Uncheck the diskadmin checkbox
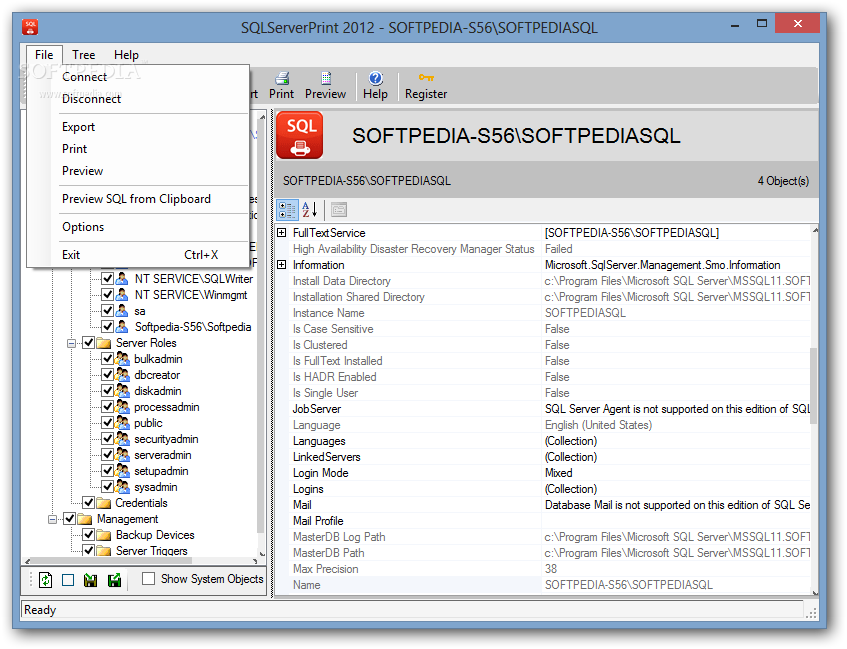This screenshot has width=847, height=649. (x=107, y=391)
